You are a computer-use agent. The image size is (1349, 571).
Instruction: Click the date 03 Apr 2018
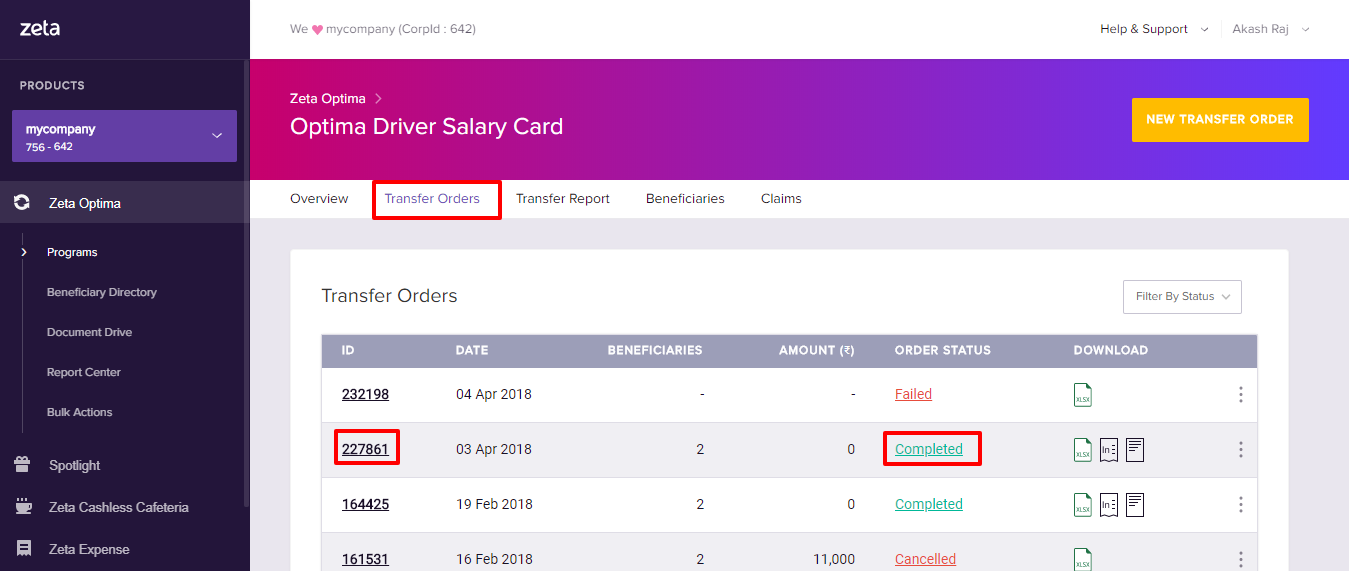click(x=494, y=450)
